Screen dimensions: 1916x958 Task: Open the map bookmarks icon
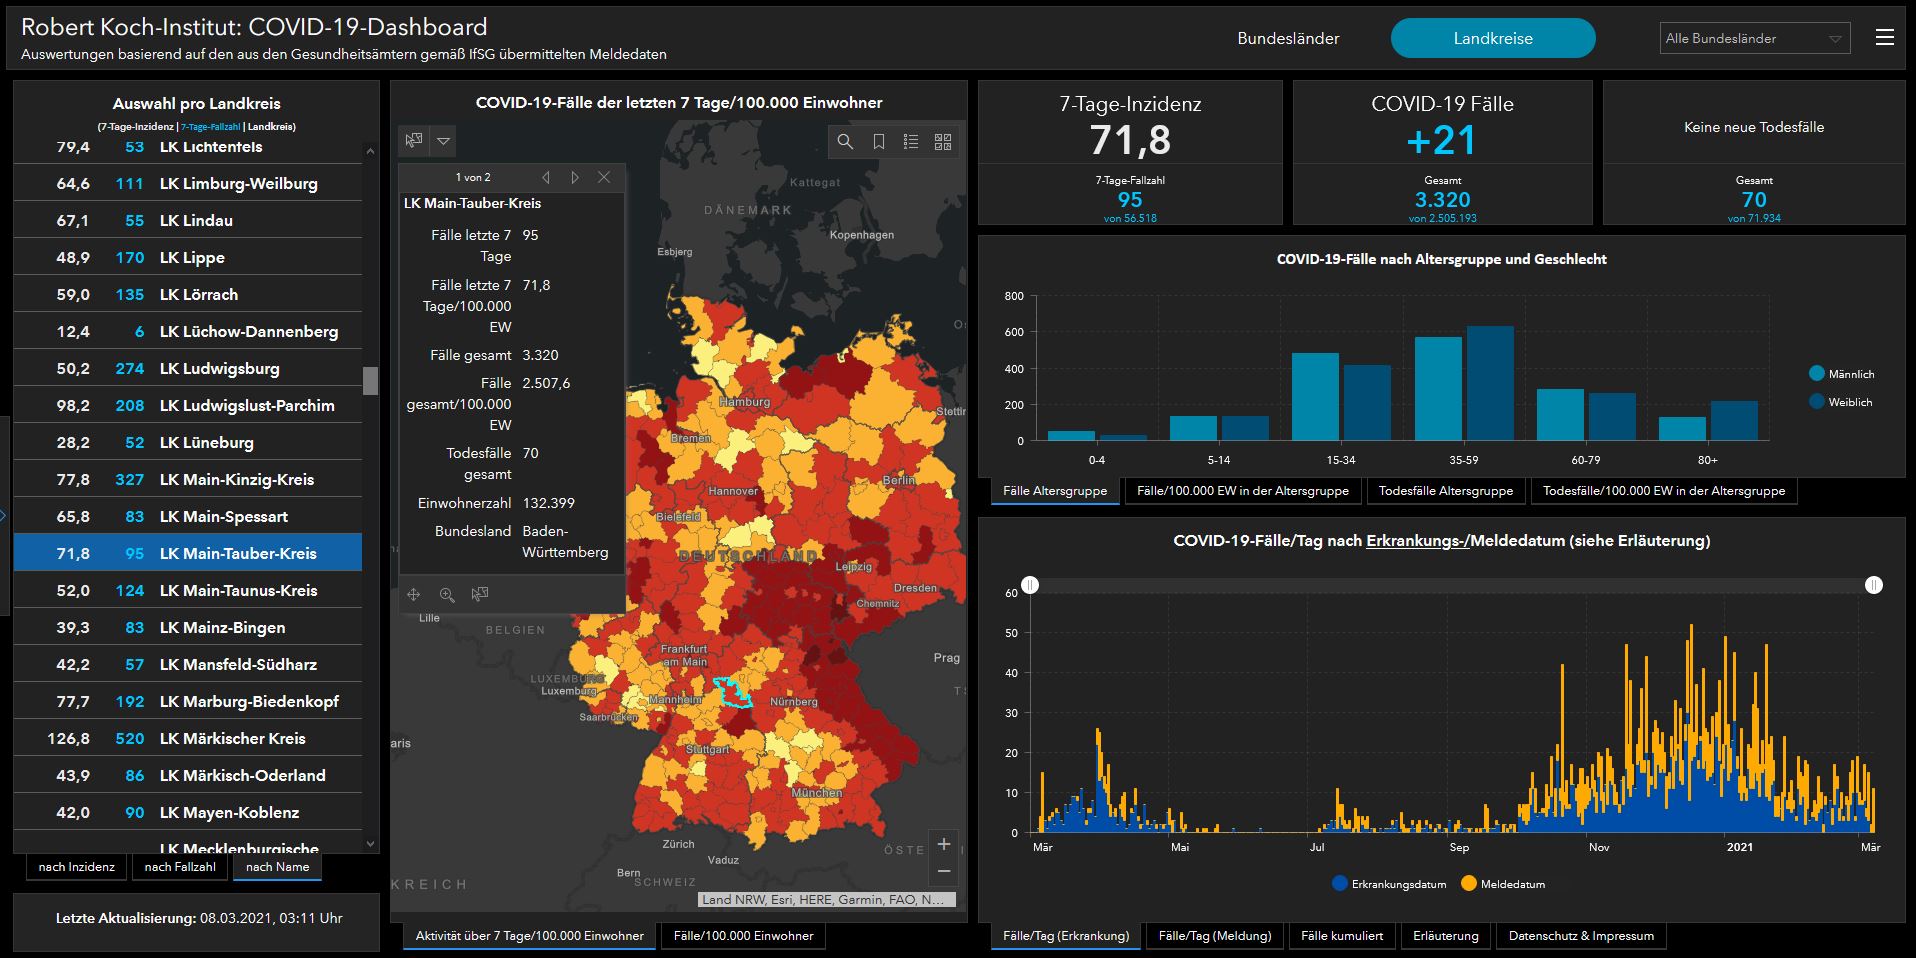point(878,142)
